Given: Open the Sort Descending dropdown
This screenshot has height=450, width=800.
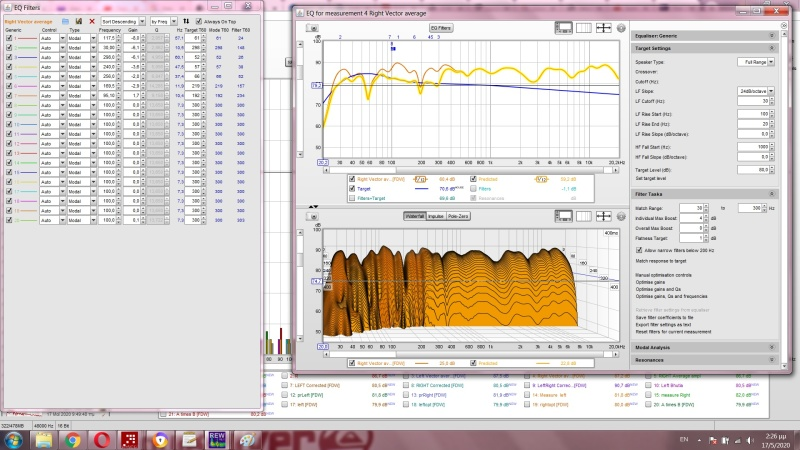Looking at the screenshot, I should pyautogui.click(x=124, y=20).
